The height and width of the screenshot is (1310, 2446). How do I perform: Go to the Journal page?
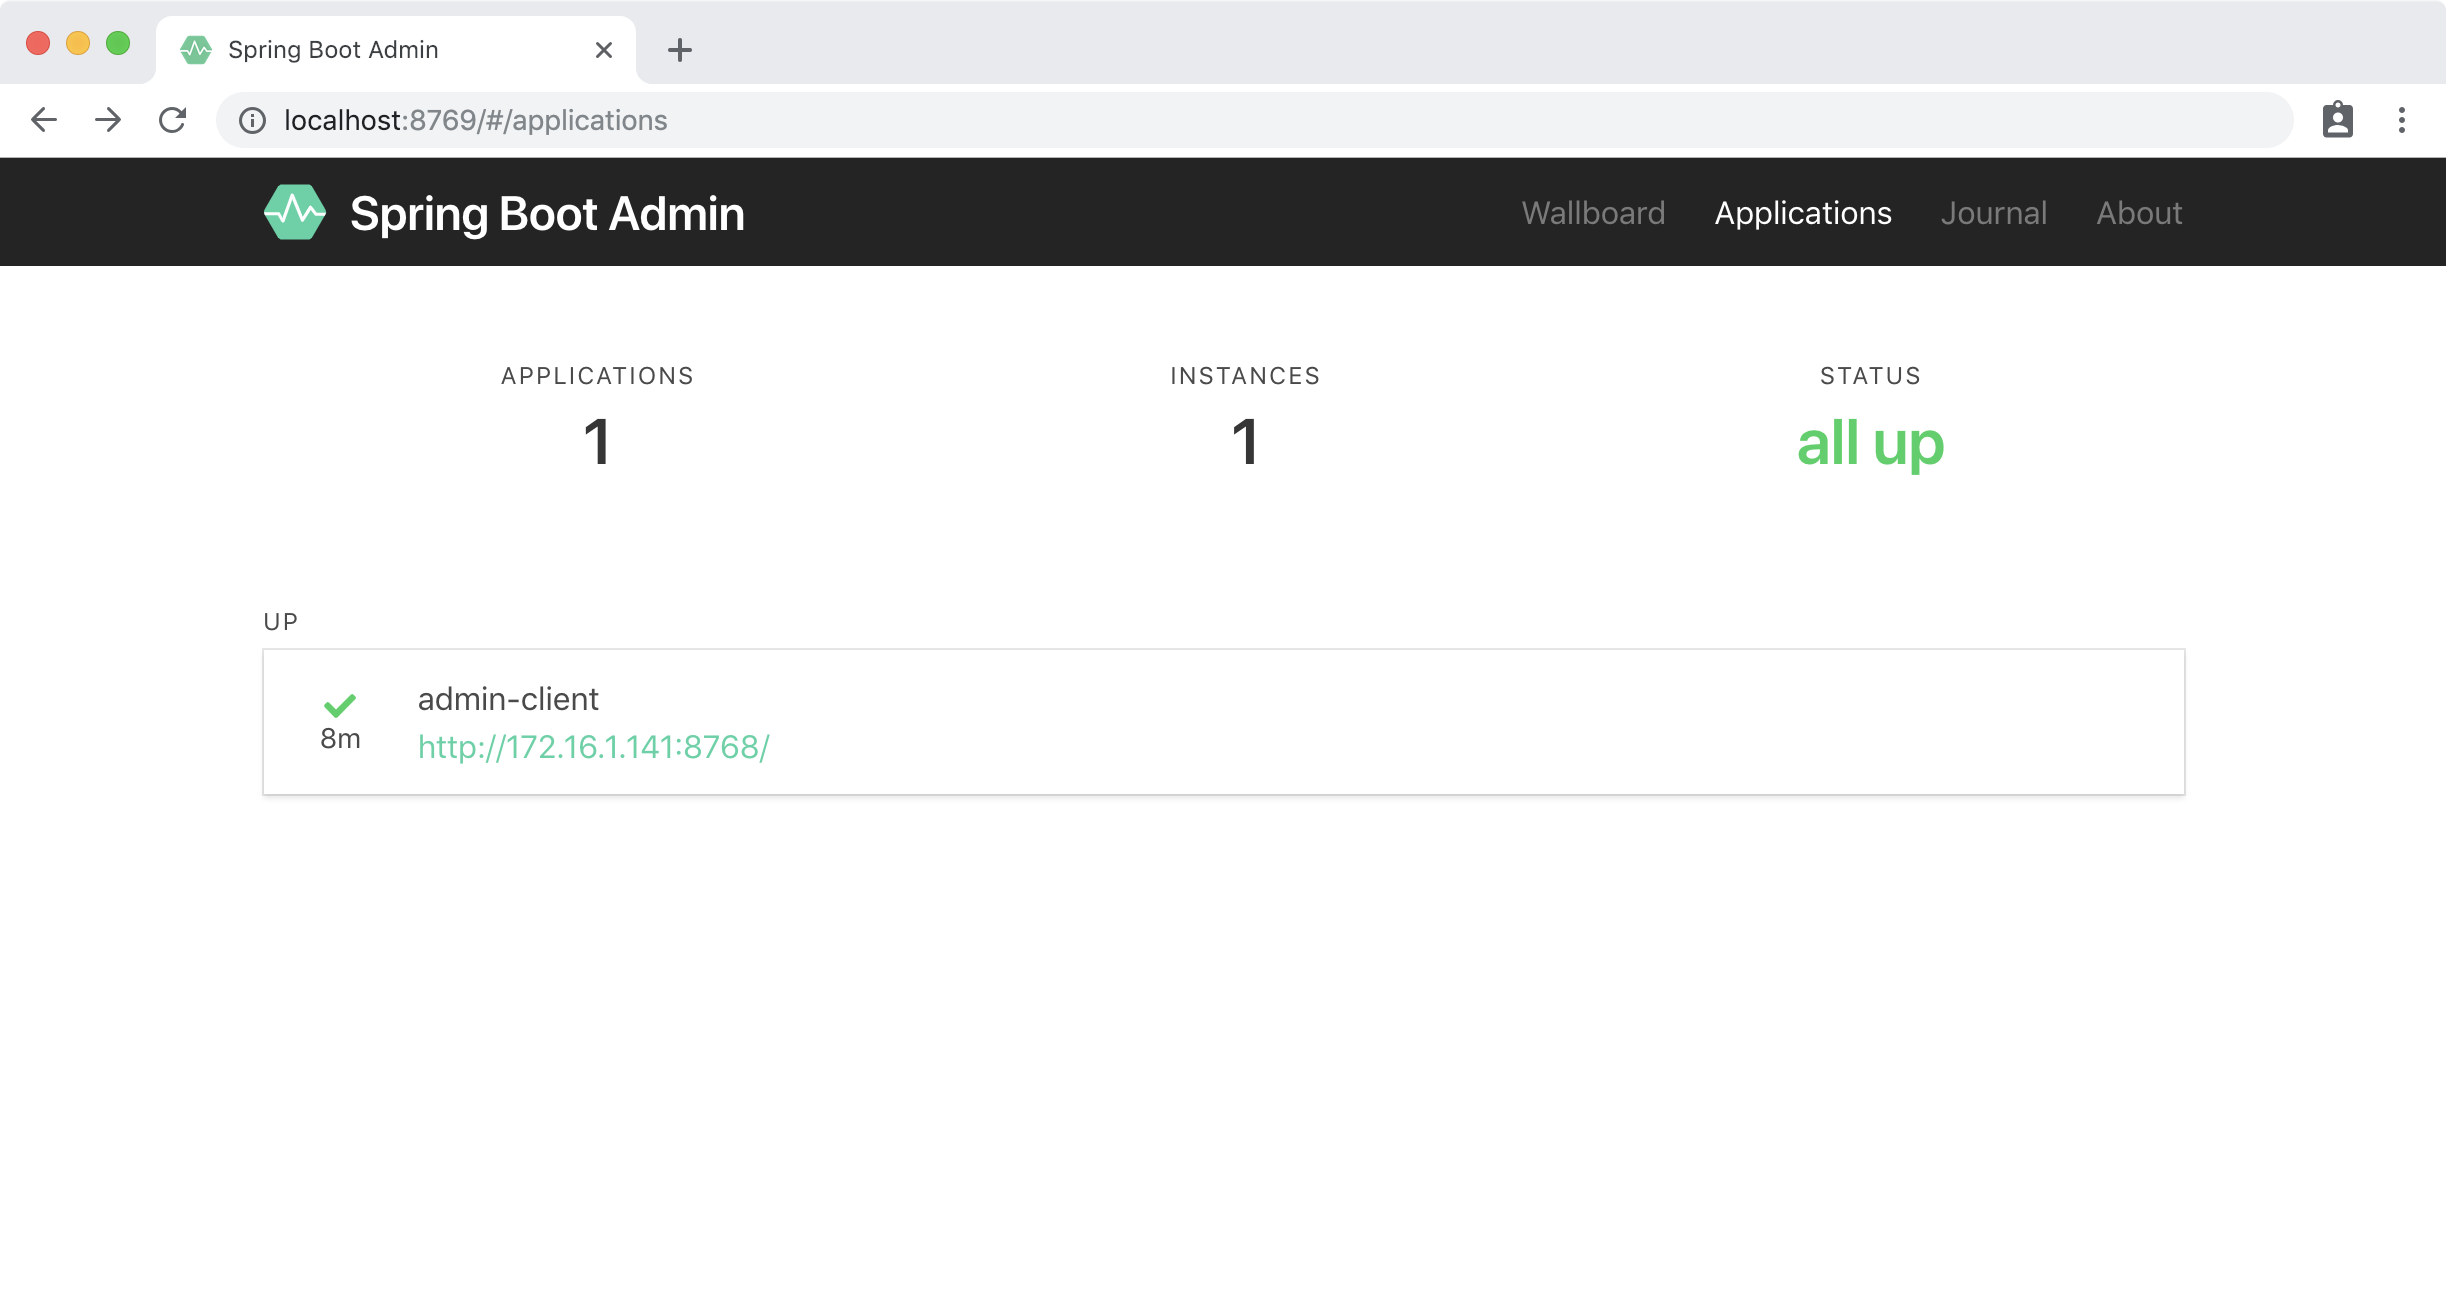coord(1993,213)
